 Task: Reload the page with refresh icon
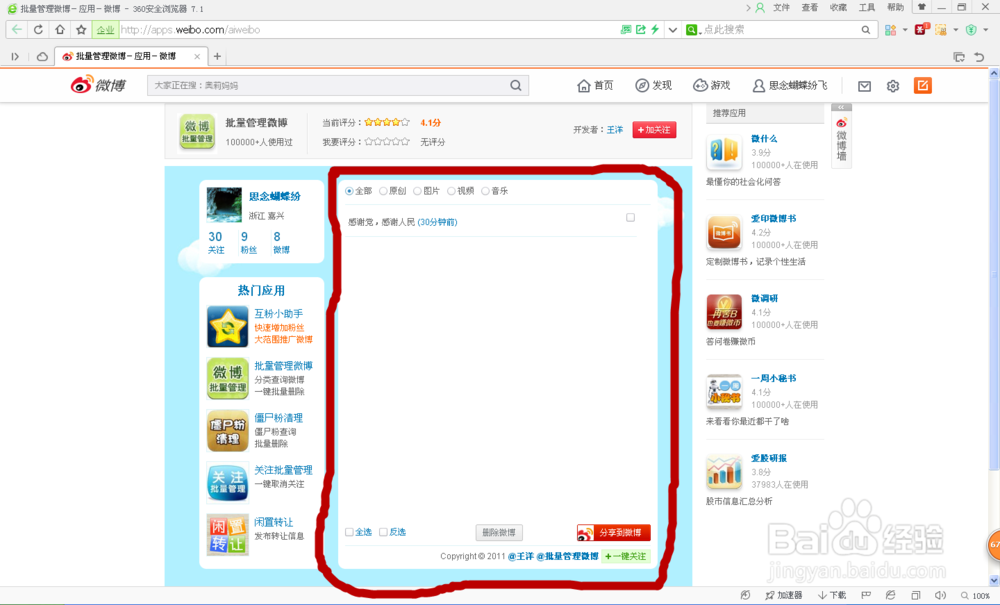(x=38, y=29)
